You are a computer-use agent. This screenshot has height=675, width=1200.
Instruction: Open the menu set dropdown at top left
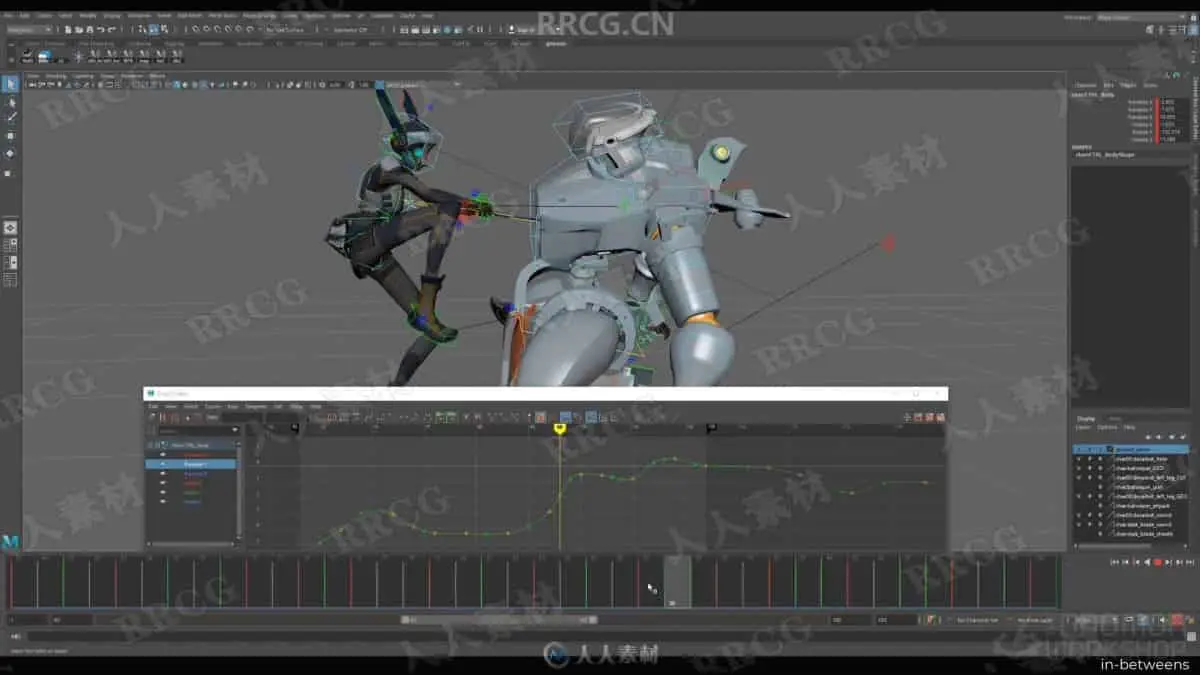coord(29,29)
